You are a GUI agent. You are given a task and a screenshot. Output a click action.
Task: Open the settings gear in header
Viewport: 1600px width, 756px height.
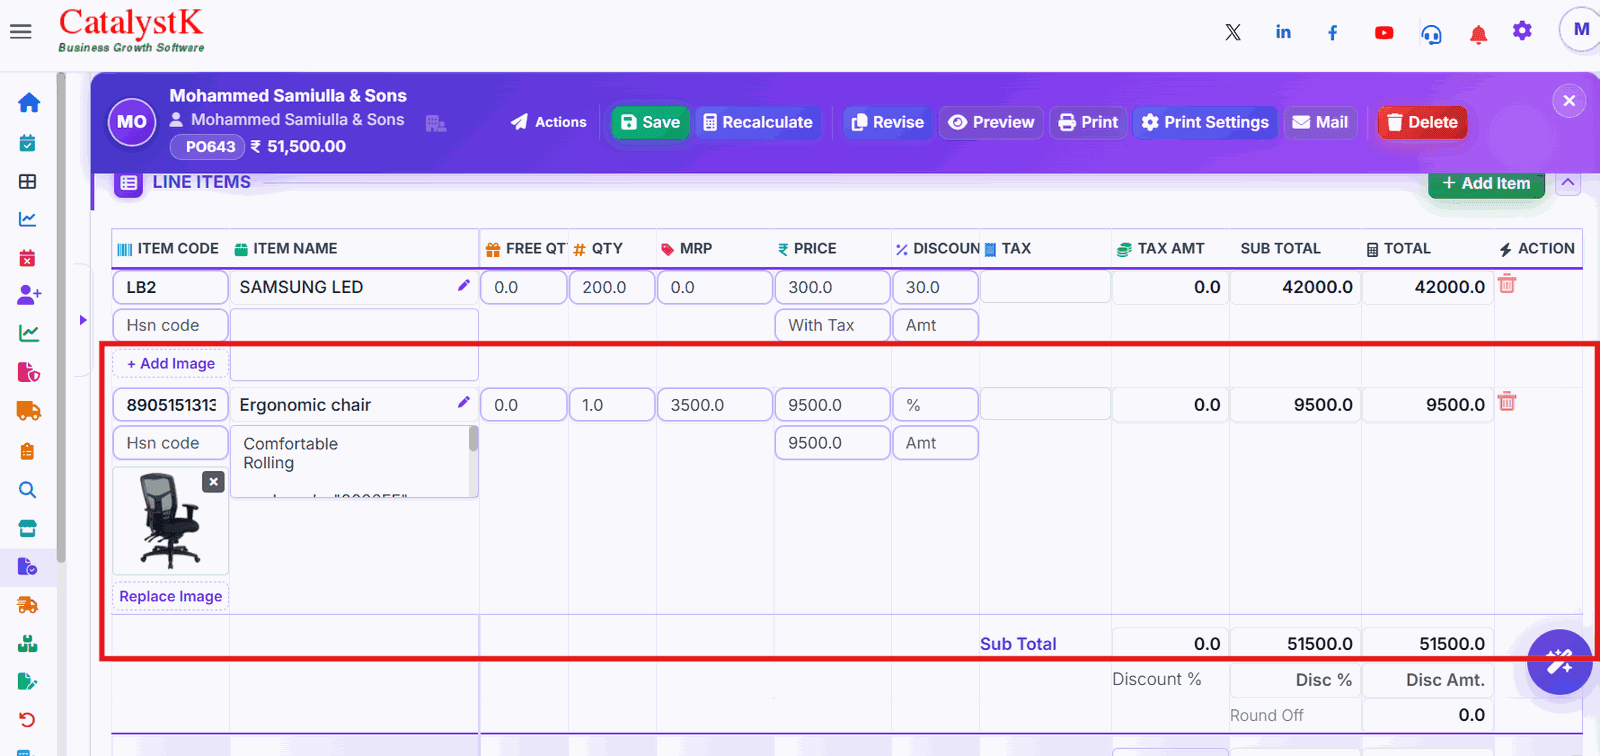tap(1522, 31)
